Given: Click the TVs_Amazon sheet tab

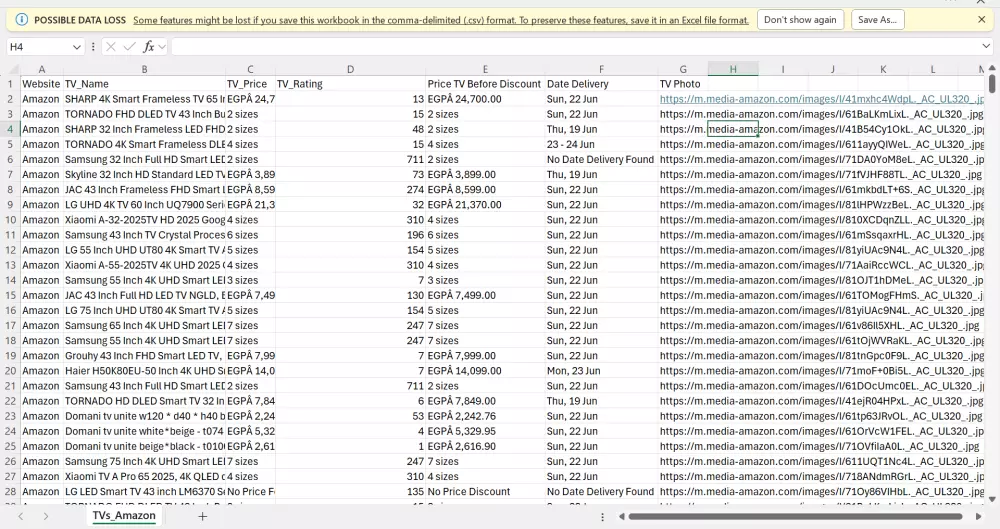Looking at the screenshot, I should [124, 516].
